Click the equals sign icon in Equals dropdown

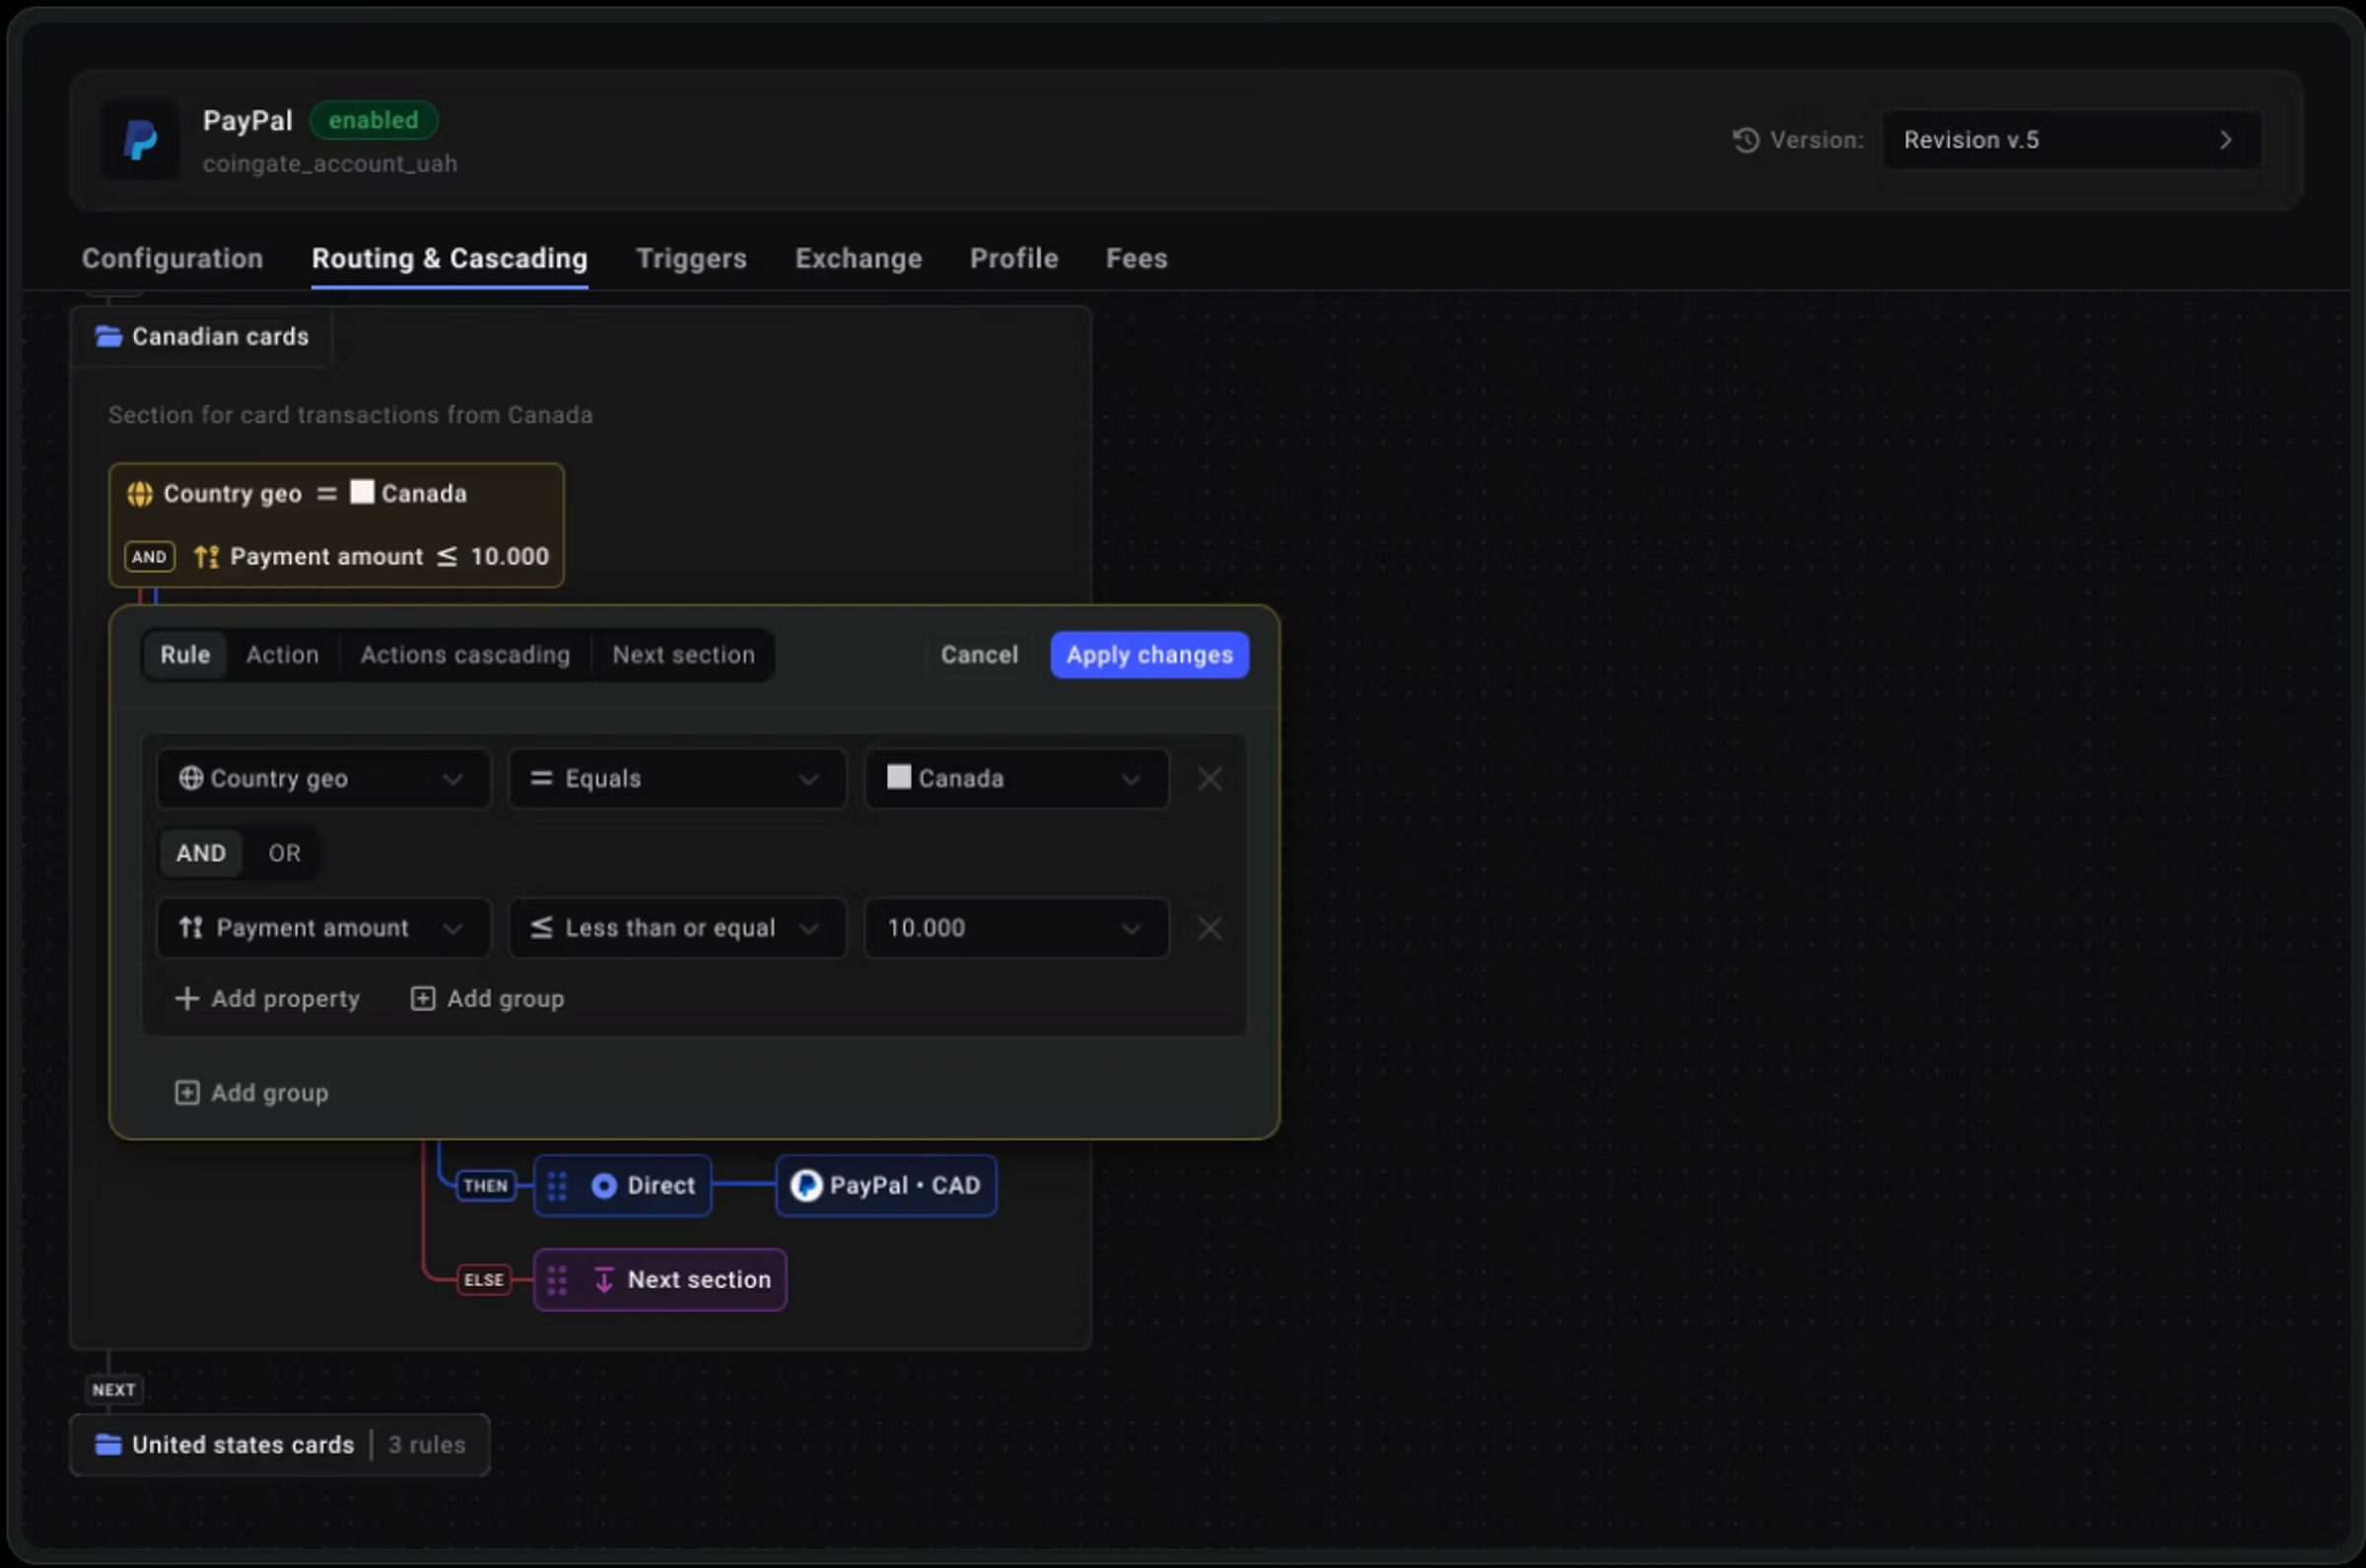[541, 778]
